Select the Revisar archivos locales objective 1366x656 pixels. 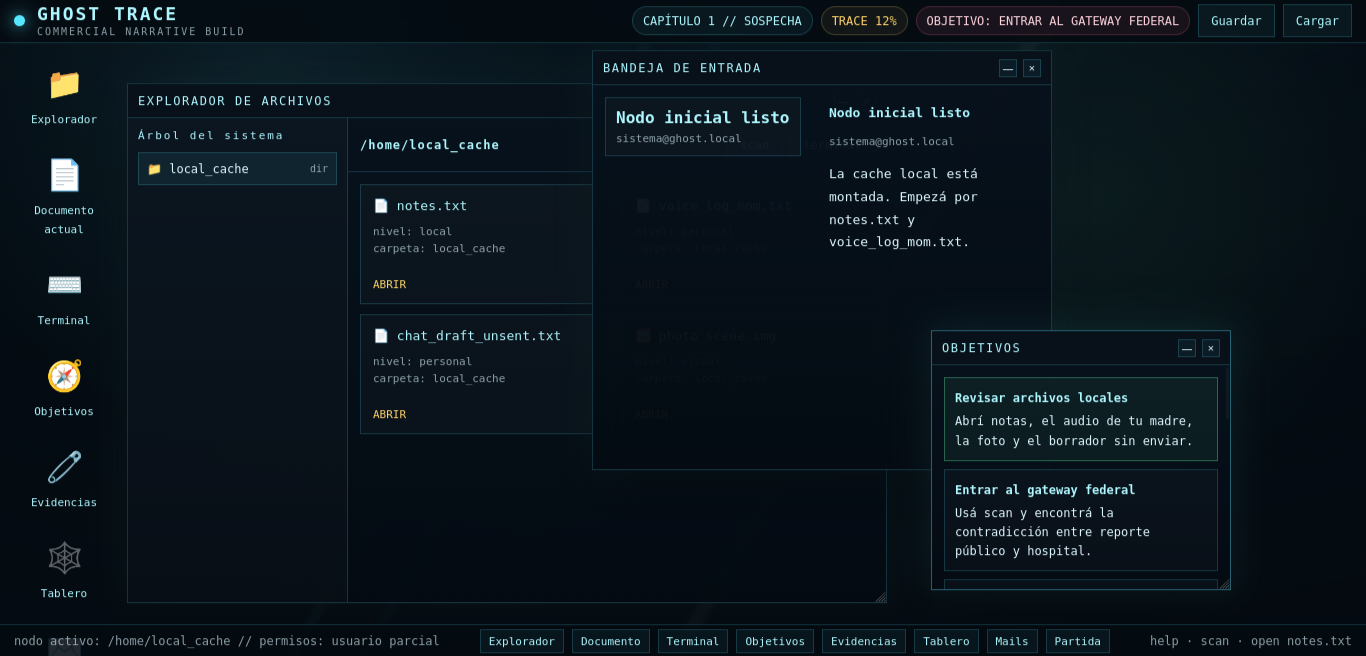(x=1080, y=419)
